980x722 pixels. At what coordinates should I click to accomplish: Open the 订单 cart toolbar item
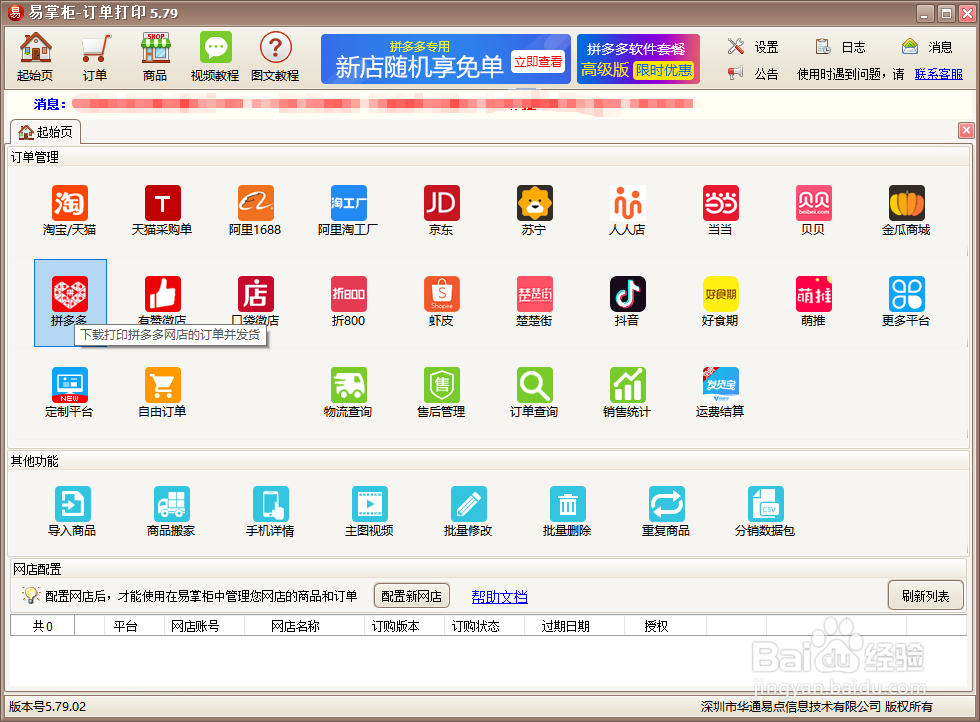96,57
